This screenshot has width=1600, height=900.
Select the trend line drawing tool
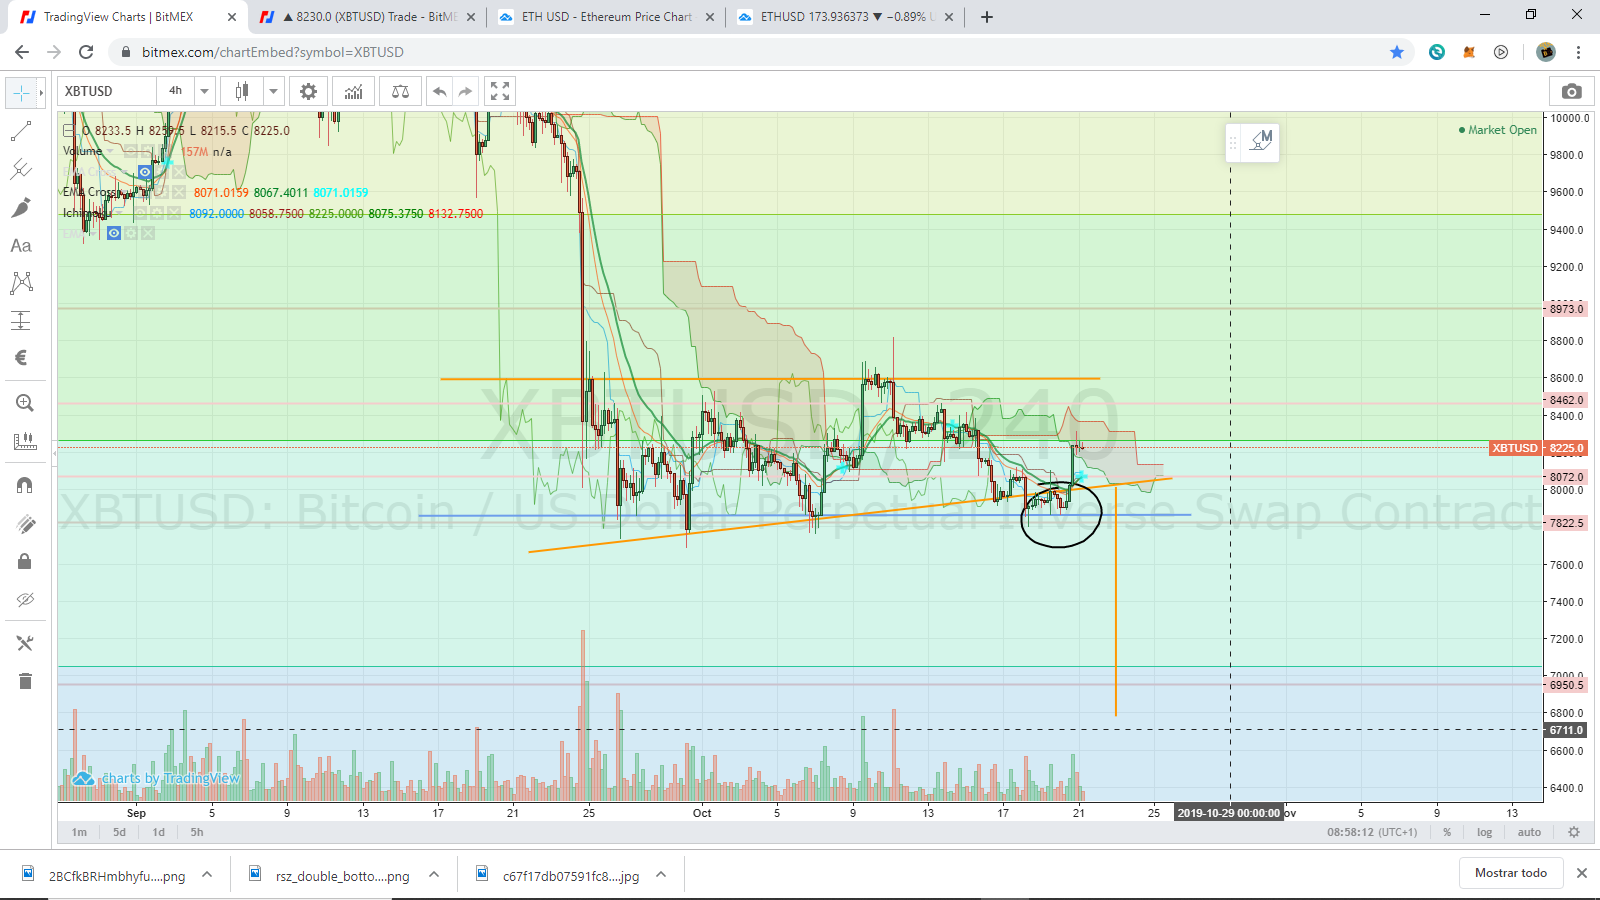pyautogui.click(x=21, y=131)
